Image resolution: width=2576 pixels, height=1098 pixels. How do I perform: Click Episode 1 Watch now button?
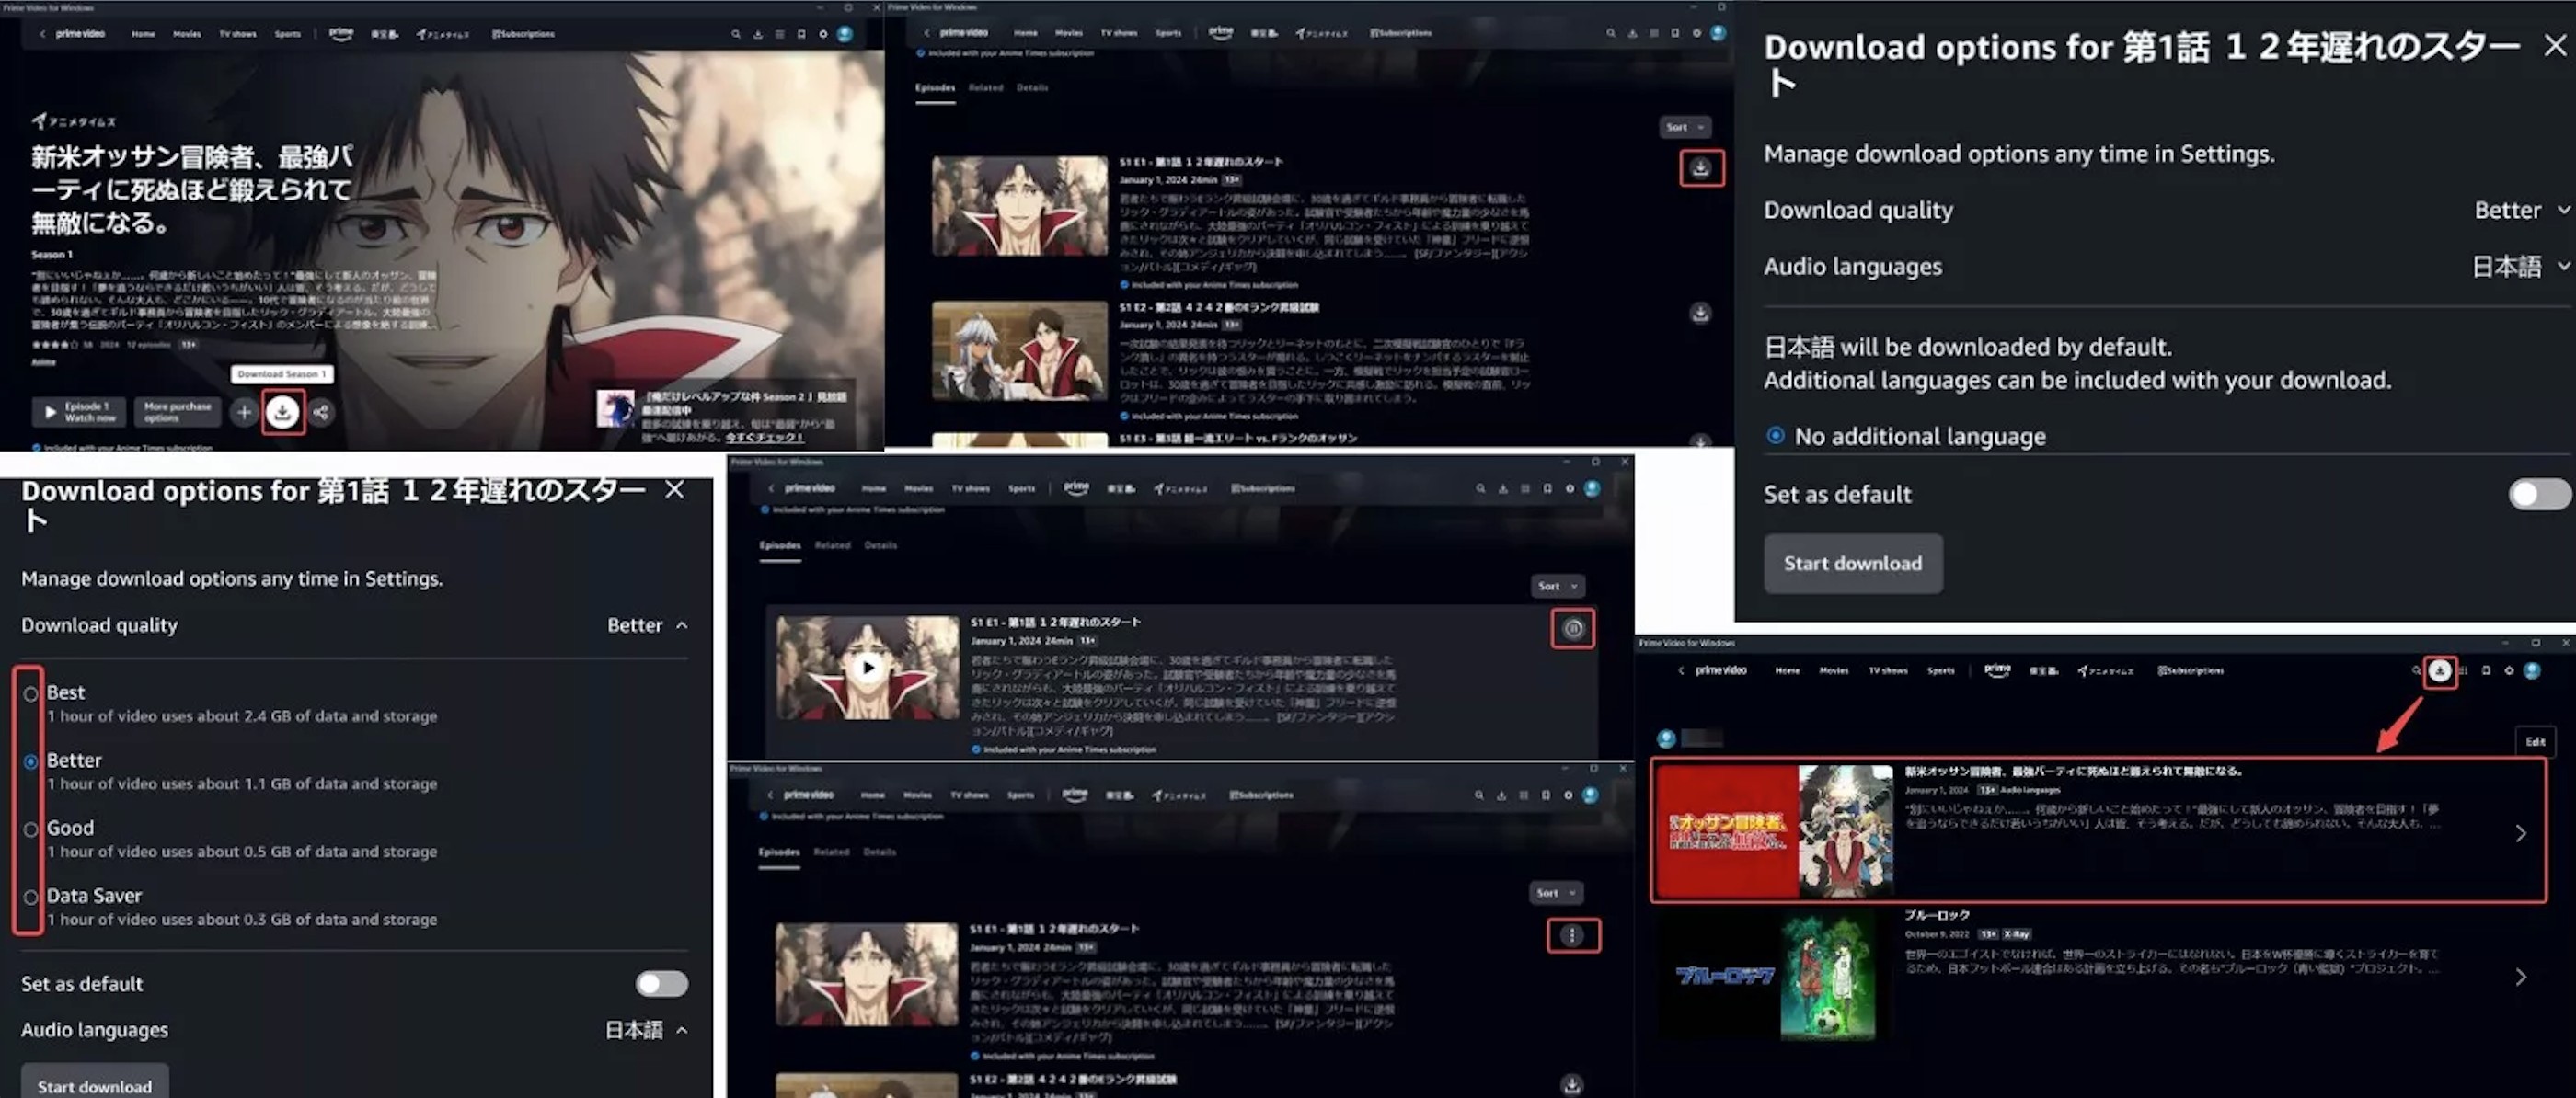tap(79, 412)
